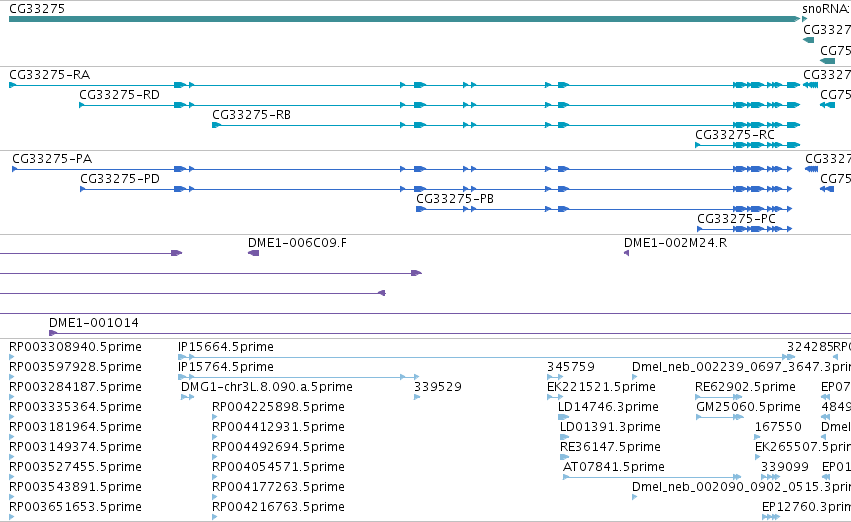Select the DME1-002M24.R purple arrow glyph
This screenshot has width=851, height=522.
[626, 253]
